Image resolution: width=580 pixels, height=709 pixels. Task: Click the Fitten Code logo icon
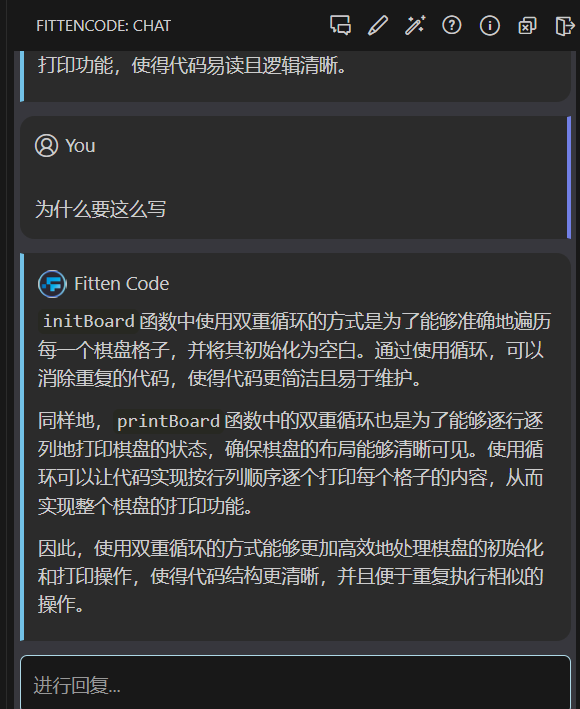[52, 284]
